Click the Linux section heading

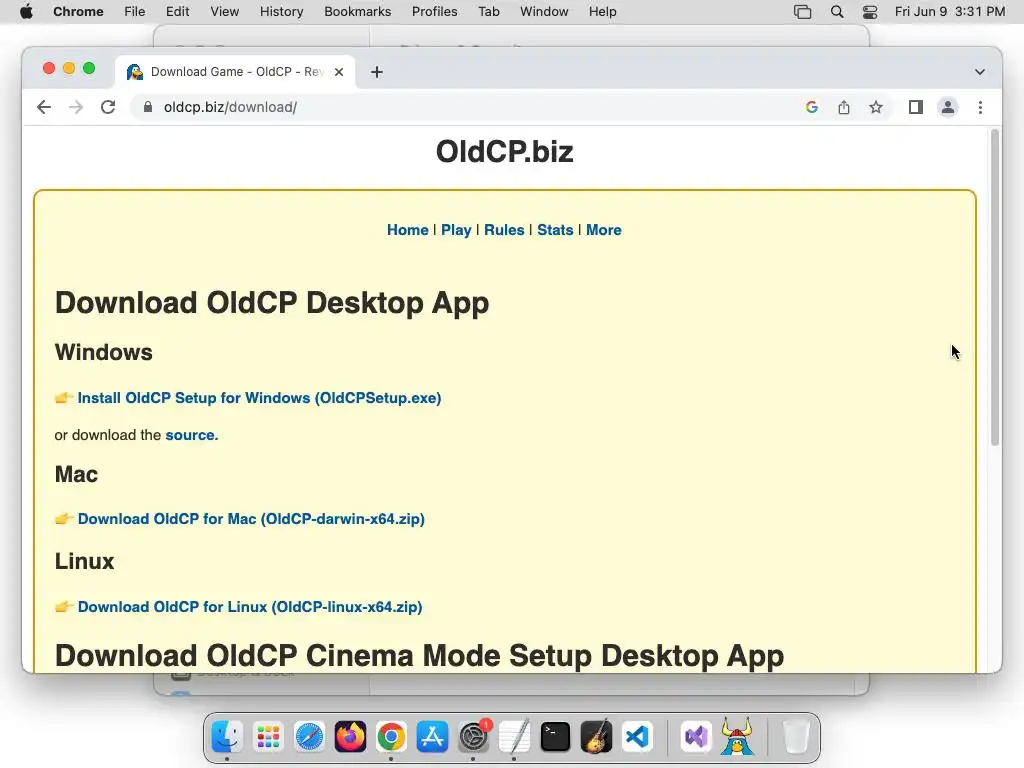(x=84, y=561)
